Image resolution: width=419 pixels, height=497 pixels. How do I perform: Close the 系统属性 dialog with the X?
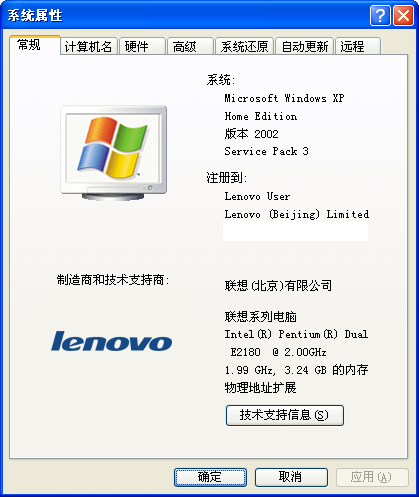[x=403, y=15]
